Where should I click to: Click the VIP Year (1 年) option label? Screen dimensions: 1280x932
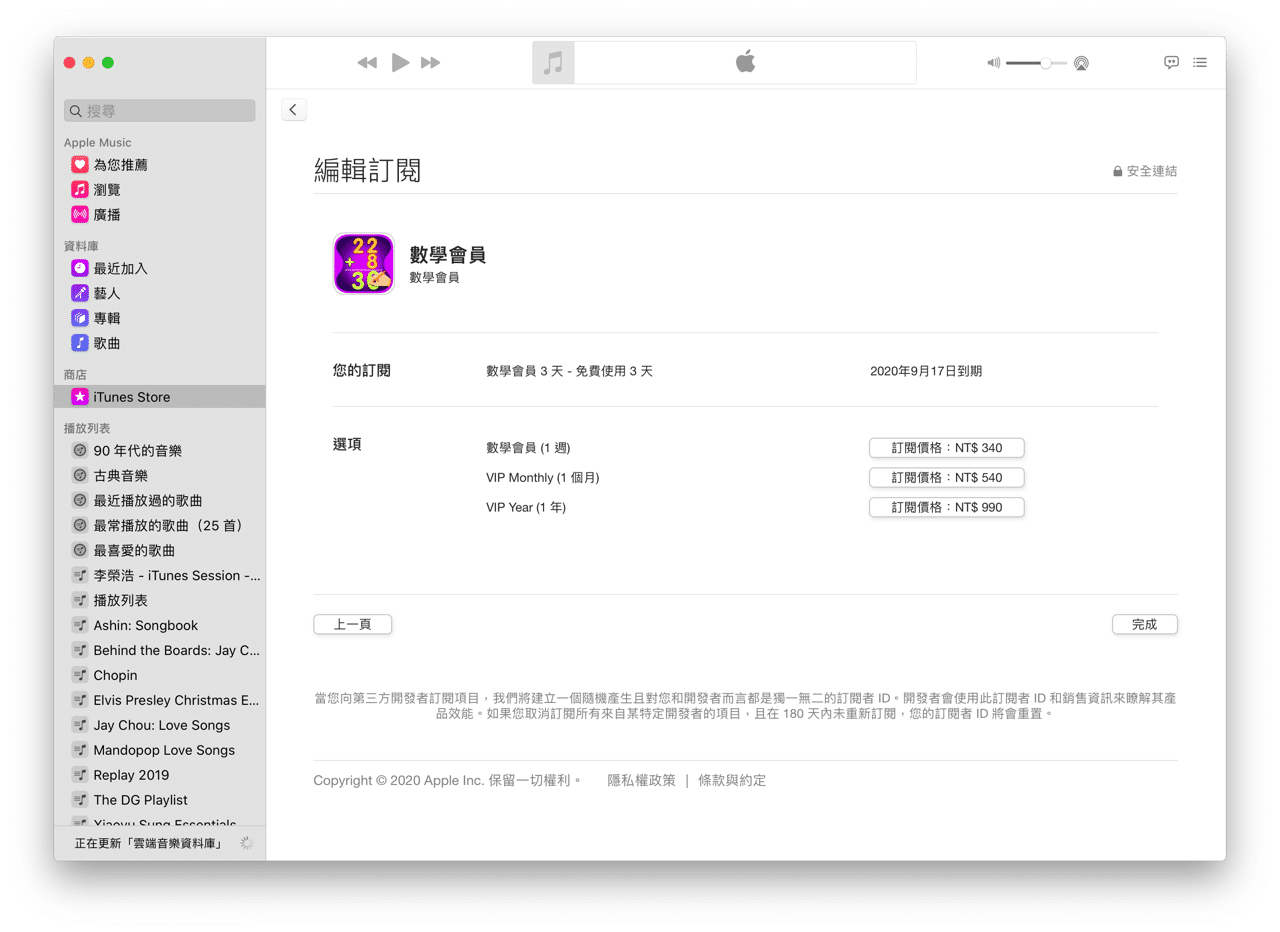point(526,508)
